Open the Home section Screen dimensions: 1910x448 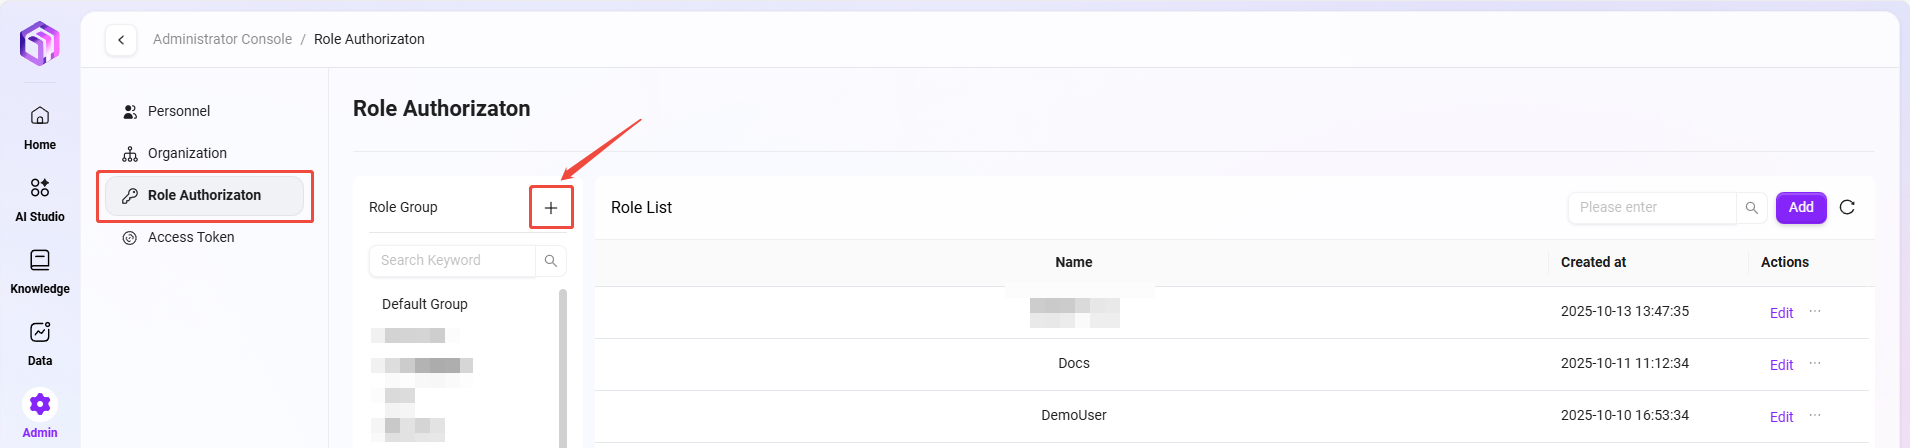click(40, 127)
